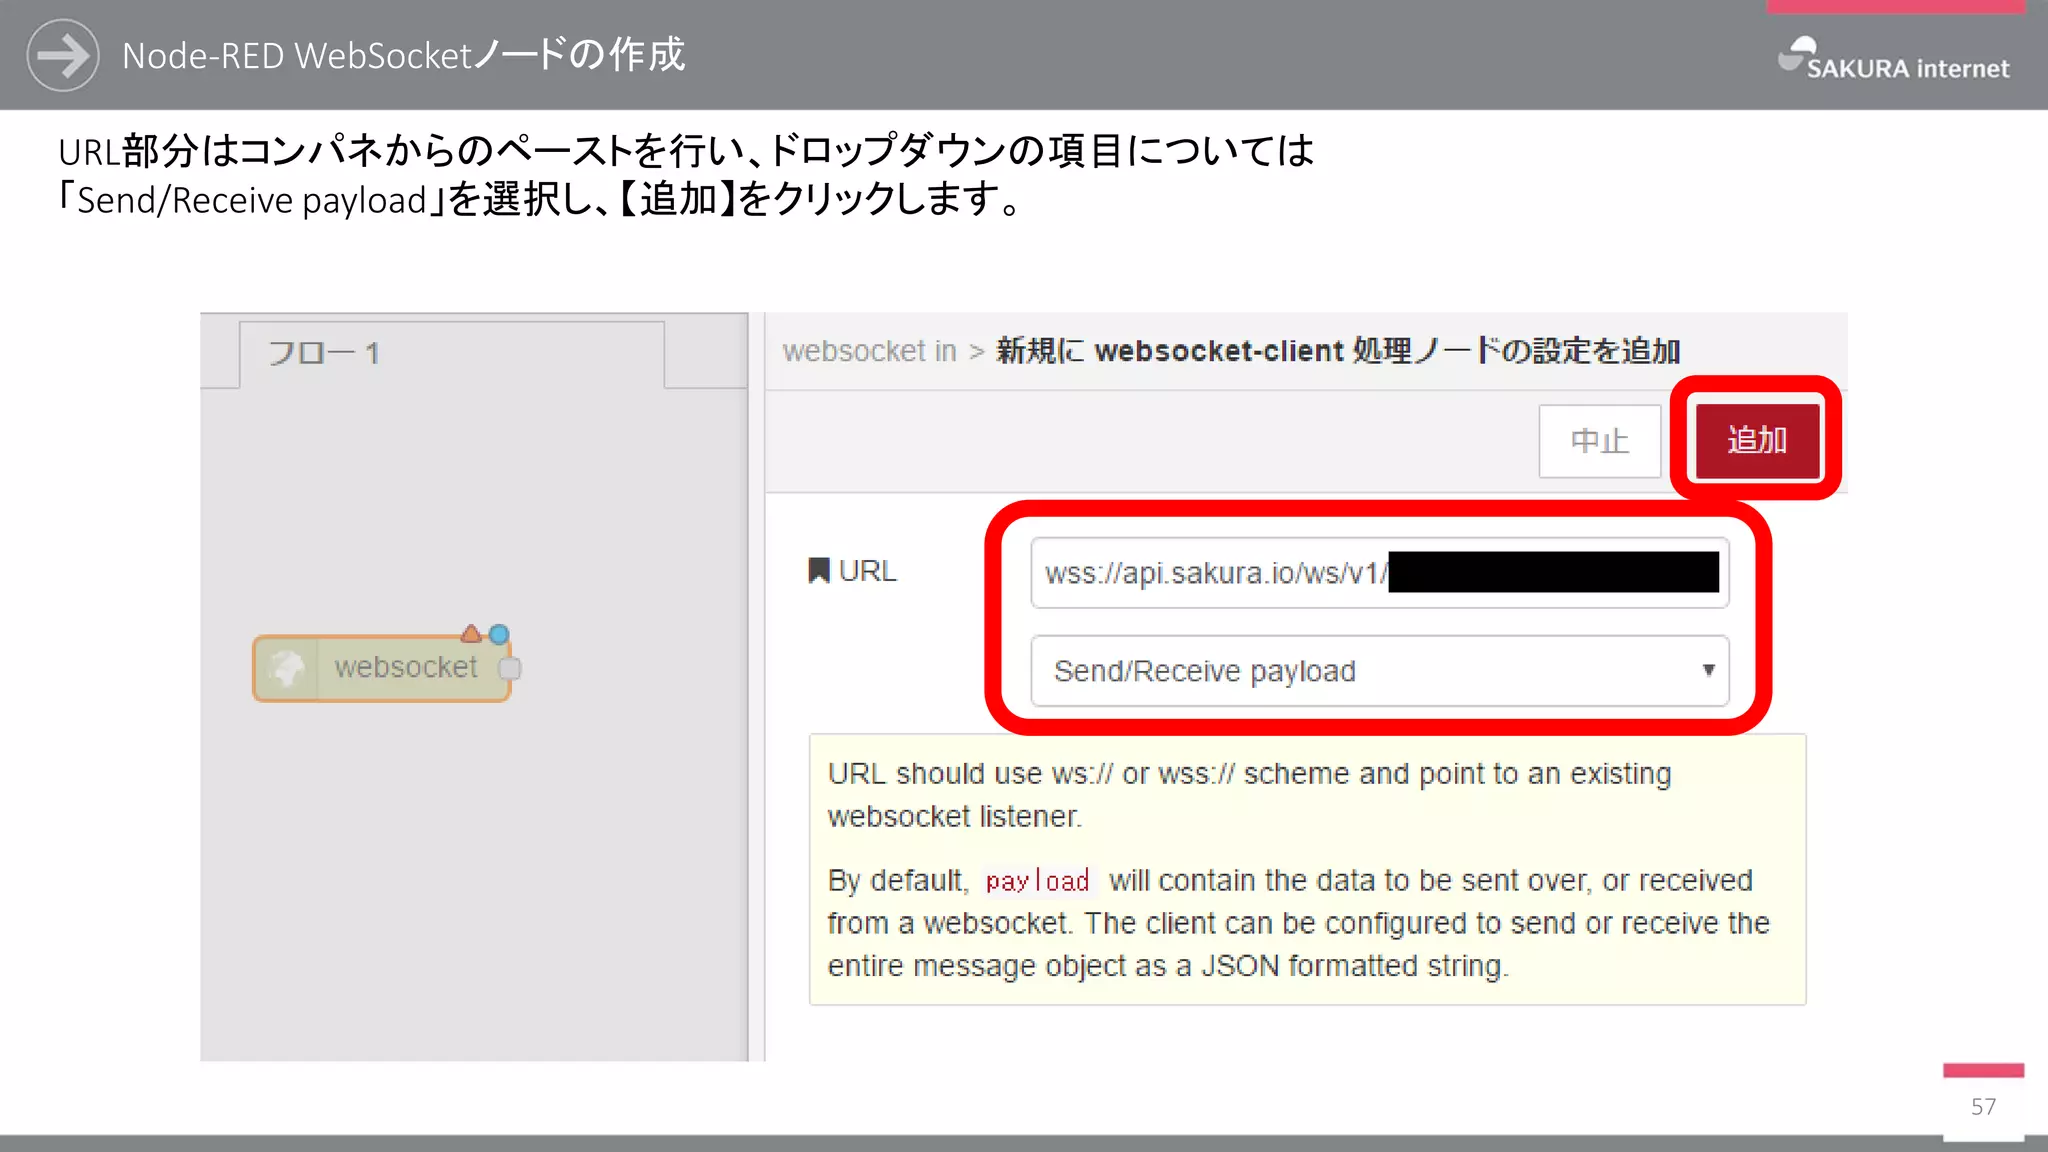Click the orange triangle warning badge on node
2048x1152 pixels.
click(471, 633)
